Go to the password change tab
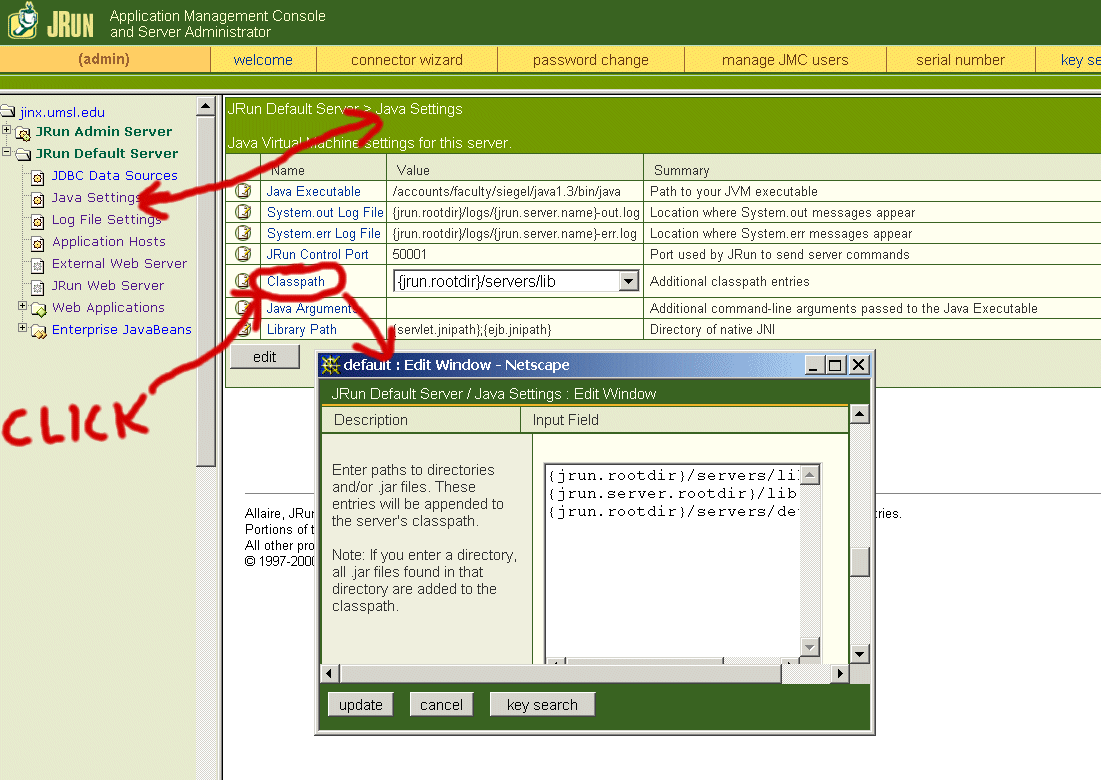 click(x=590, y=60)
